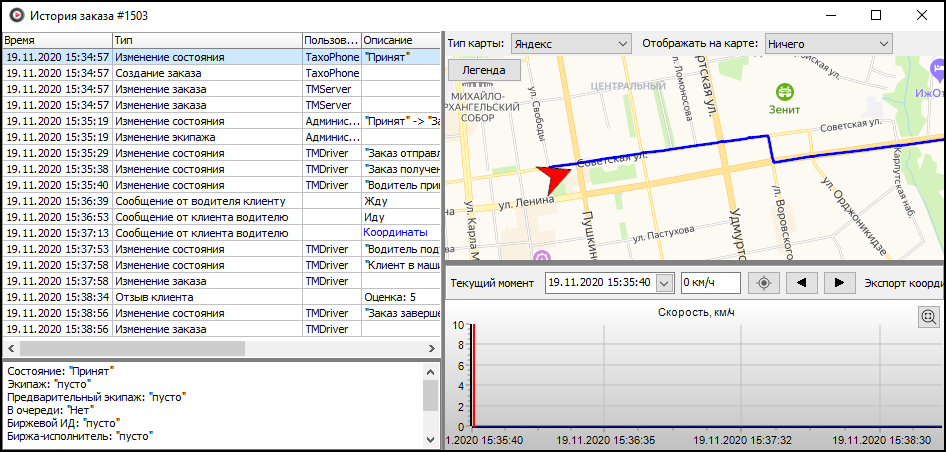Open the Легенда map legend button
The height and width of the screenshot is (452, 946).
click(x=484, y=71)
